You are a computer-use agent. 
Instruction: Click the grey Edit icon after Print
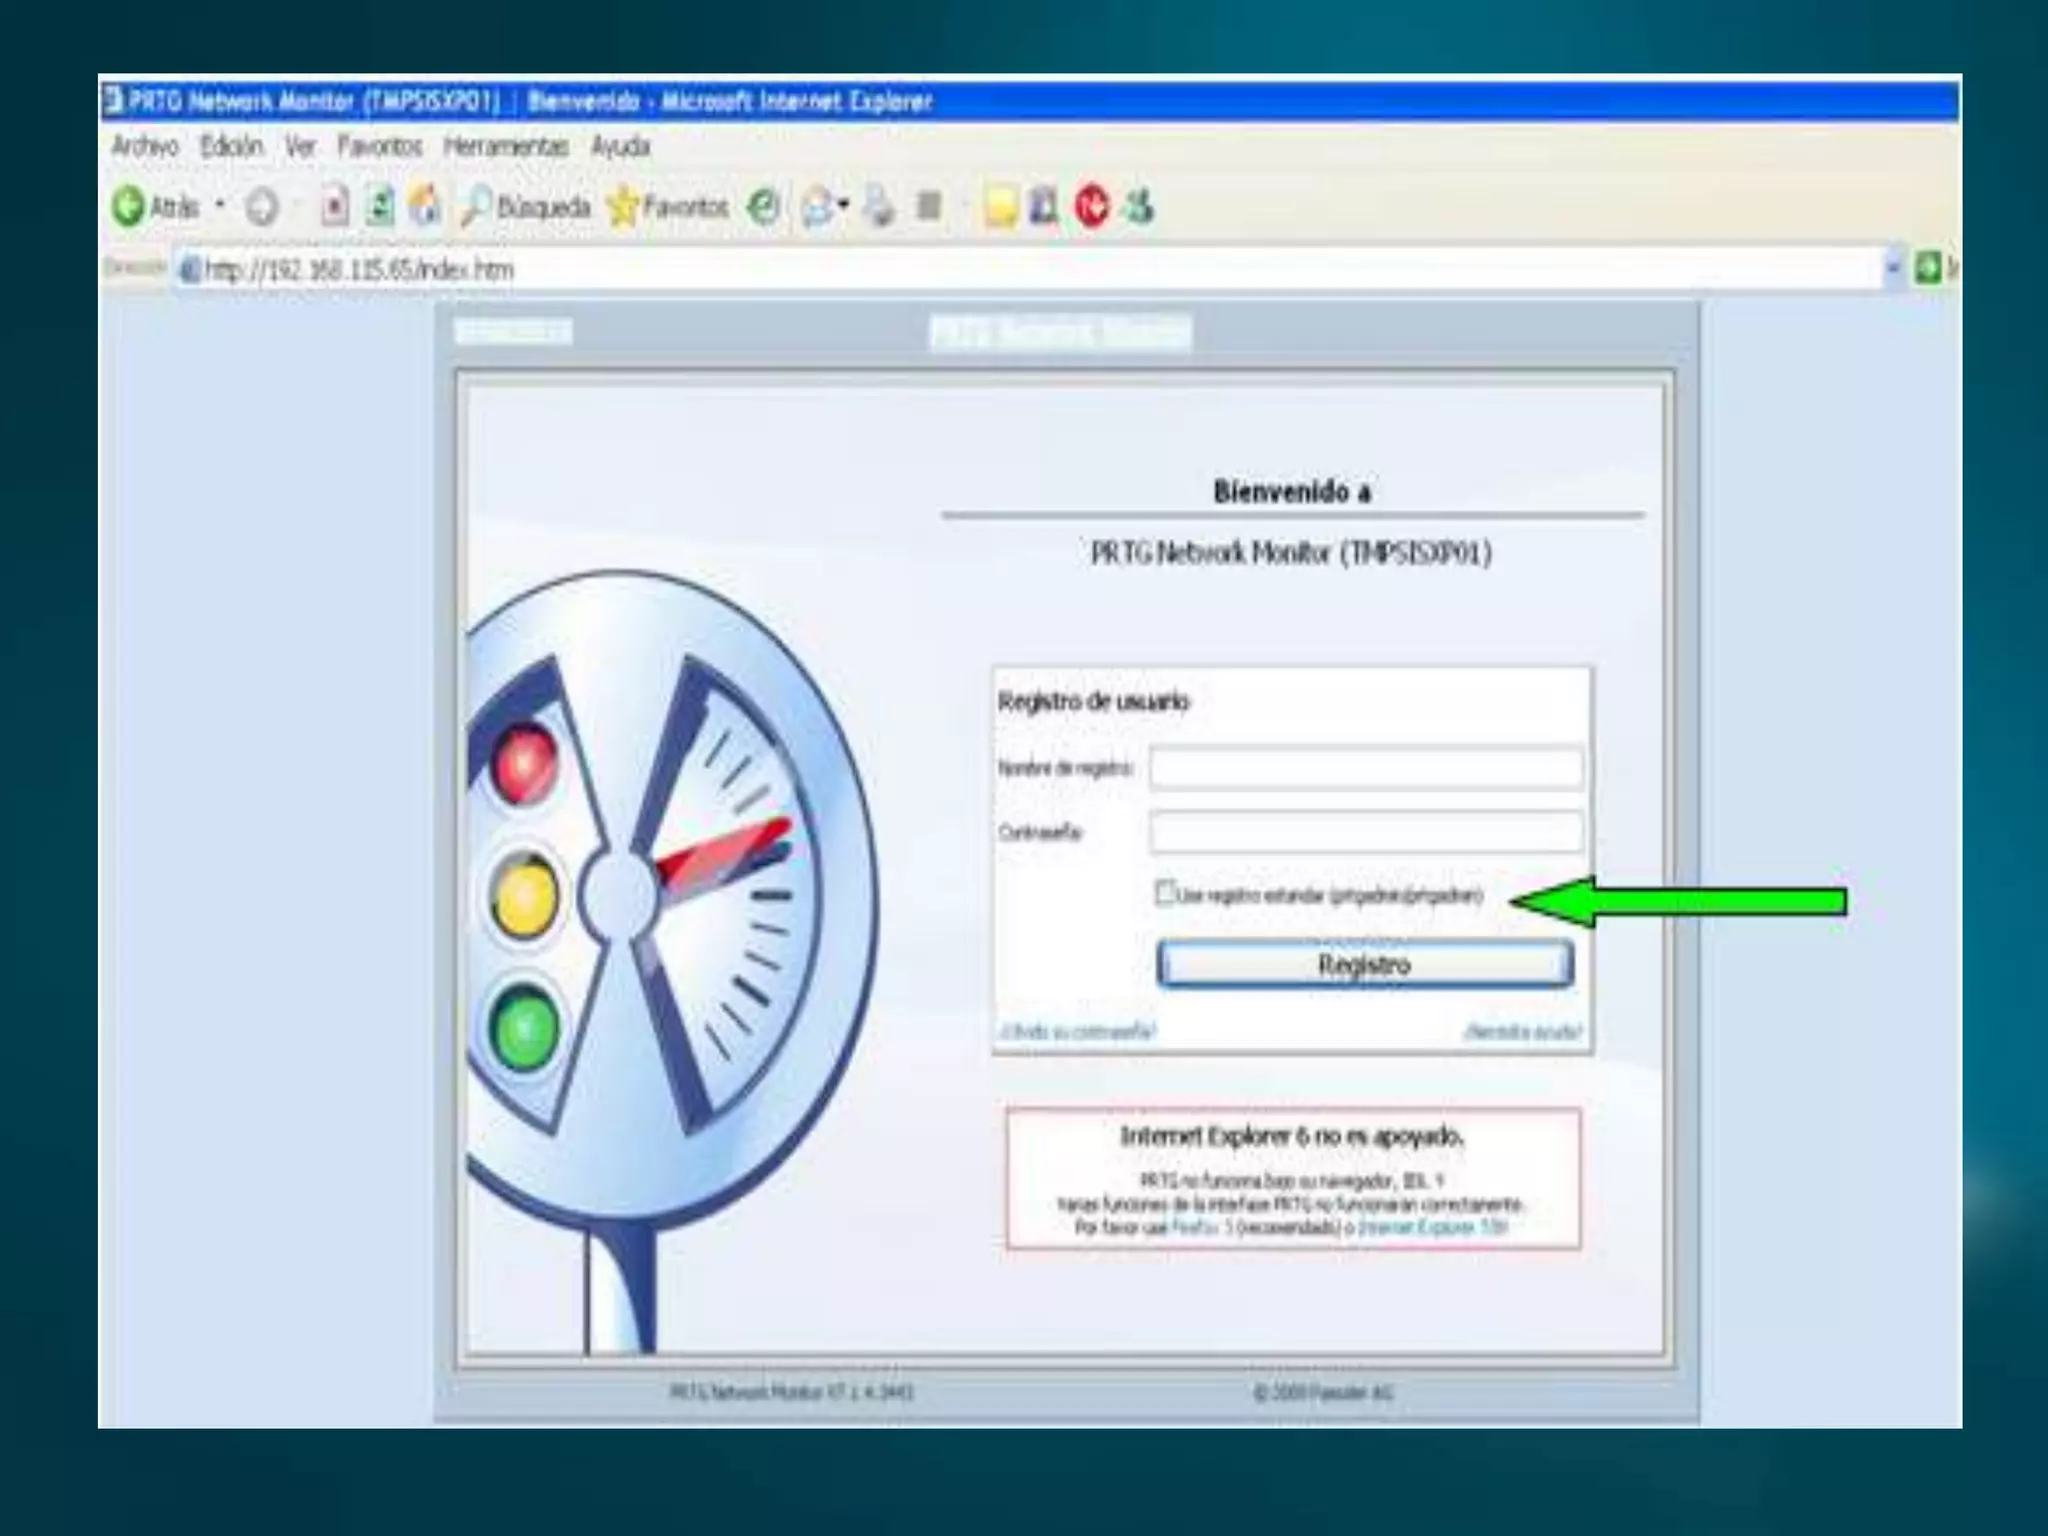(930, 207)
